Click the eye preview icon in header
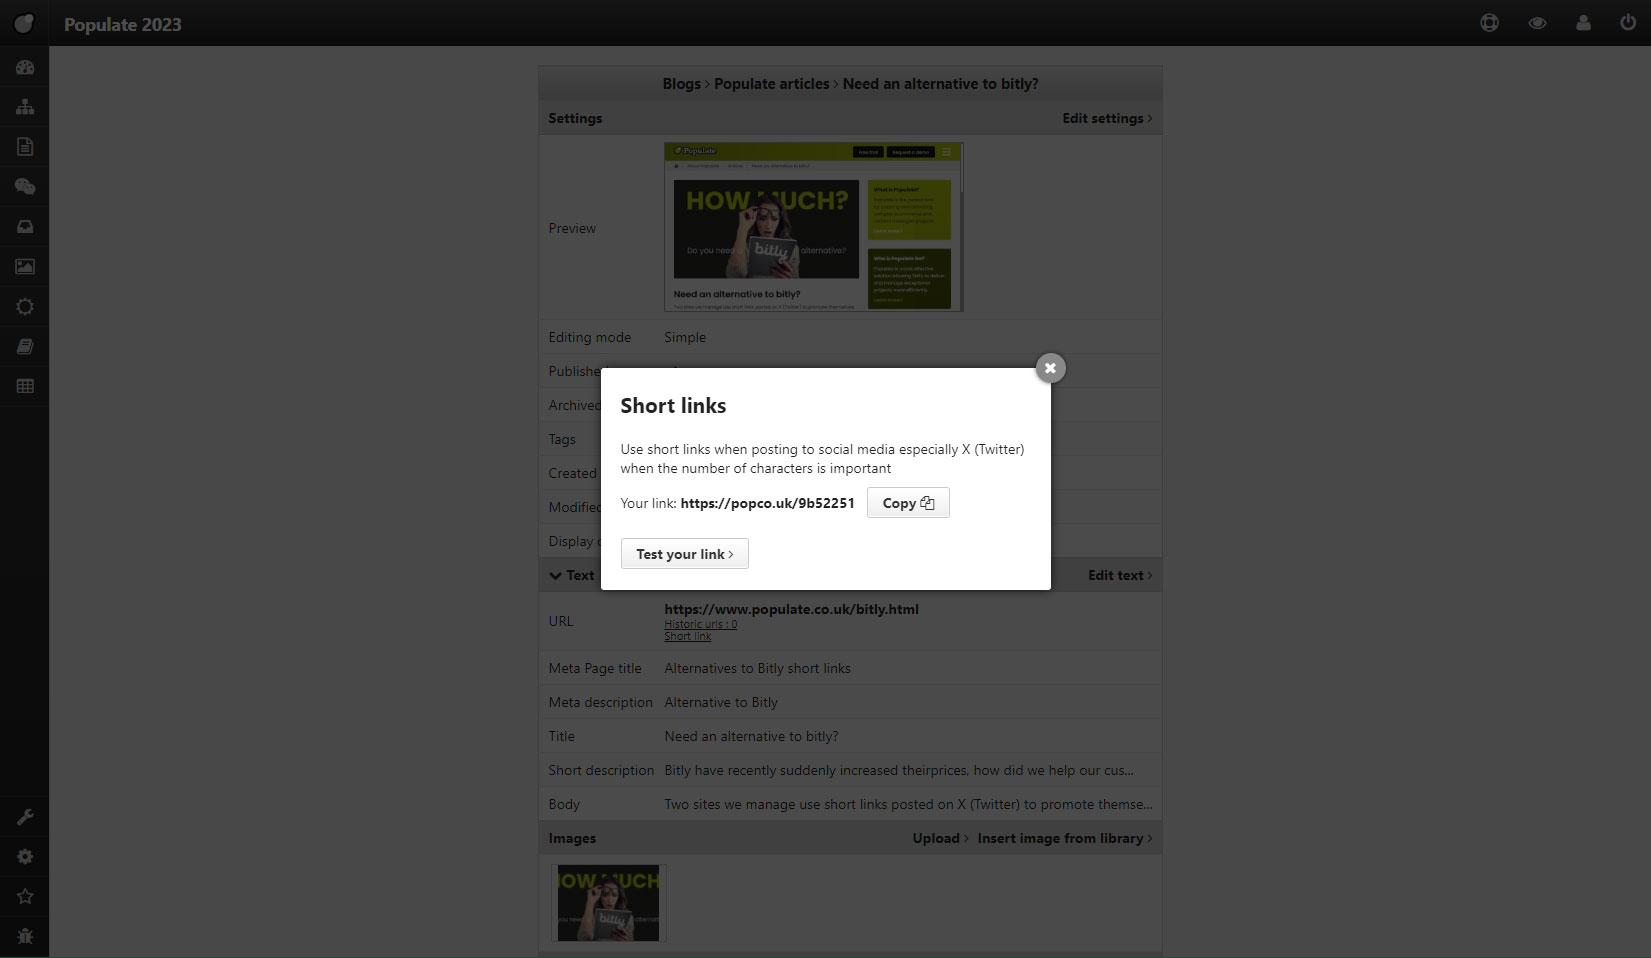 click(x=1537, y=23)
